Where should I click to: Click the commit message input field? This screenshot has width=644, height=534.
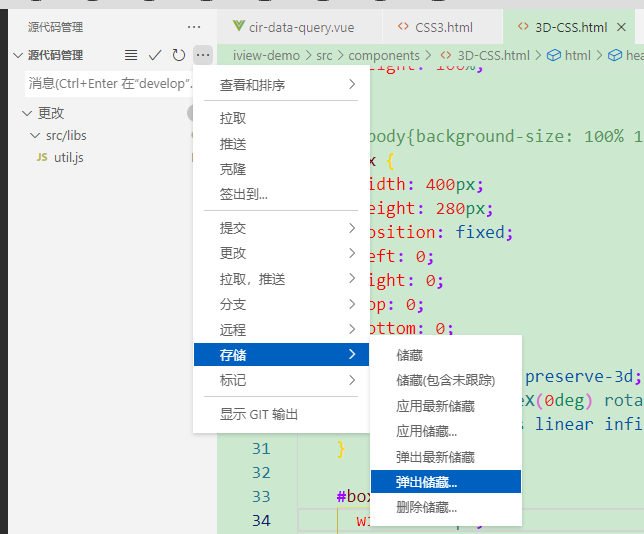(x=109, y=84)
